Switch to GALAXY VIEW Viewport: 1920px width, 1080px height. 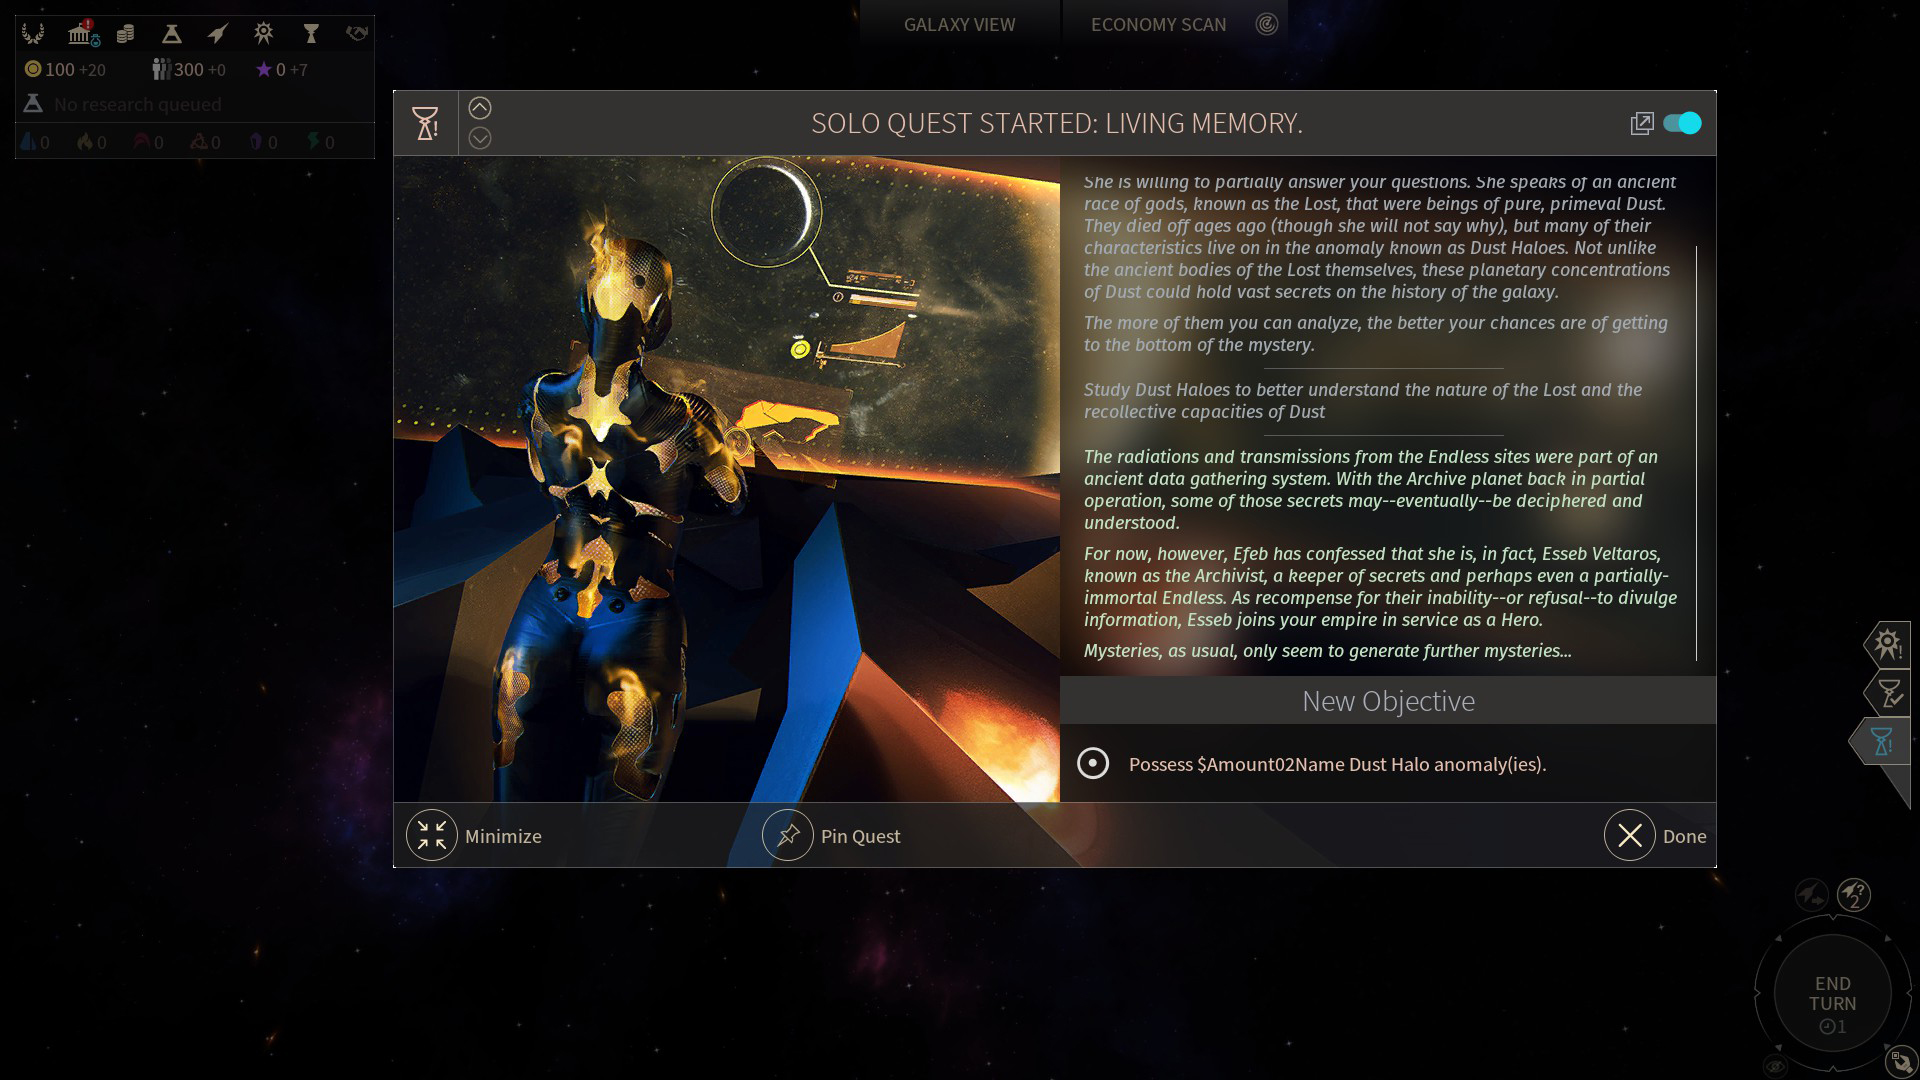tap(959, 24)
